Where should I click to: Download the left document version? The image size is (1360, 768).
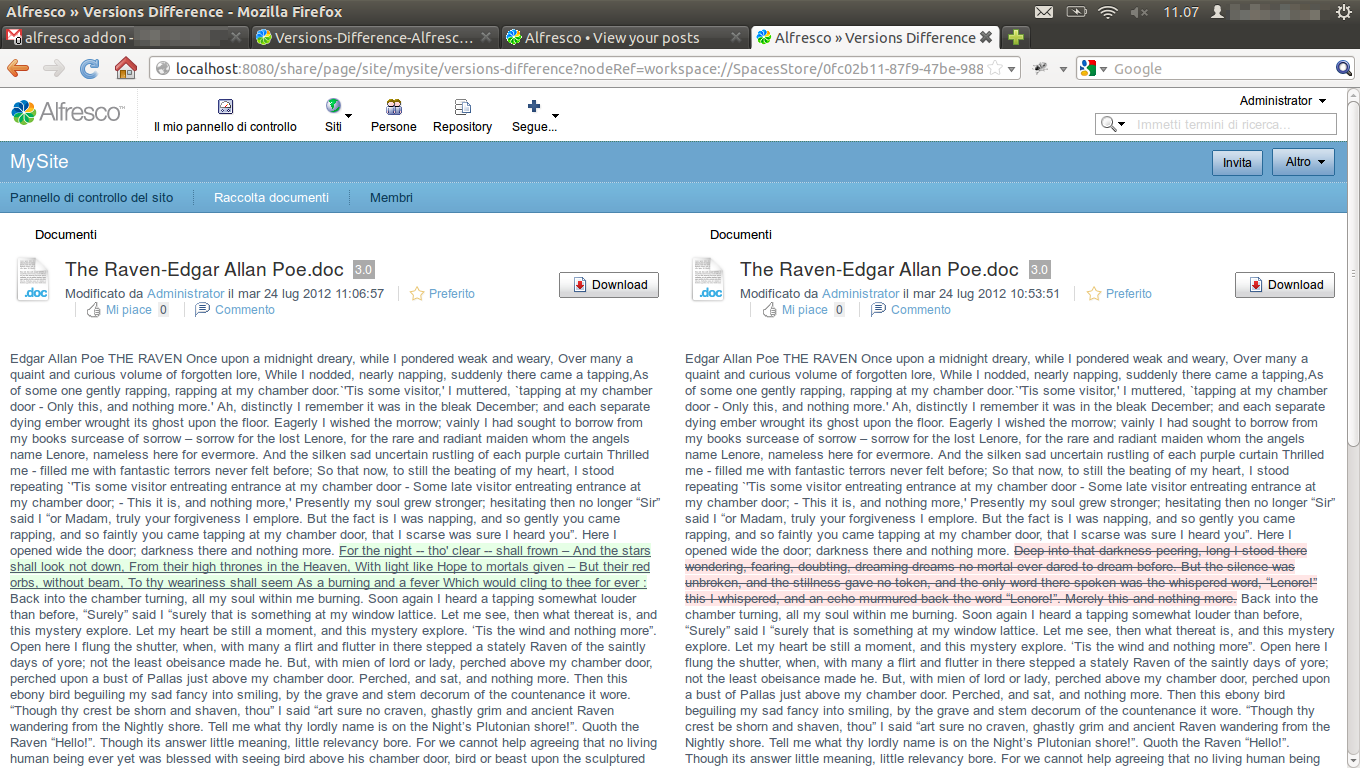click(x=609, y=285)
